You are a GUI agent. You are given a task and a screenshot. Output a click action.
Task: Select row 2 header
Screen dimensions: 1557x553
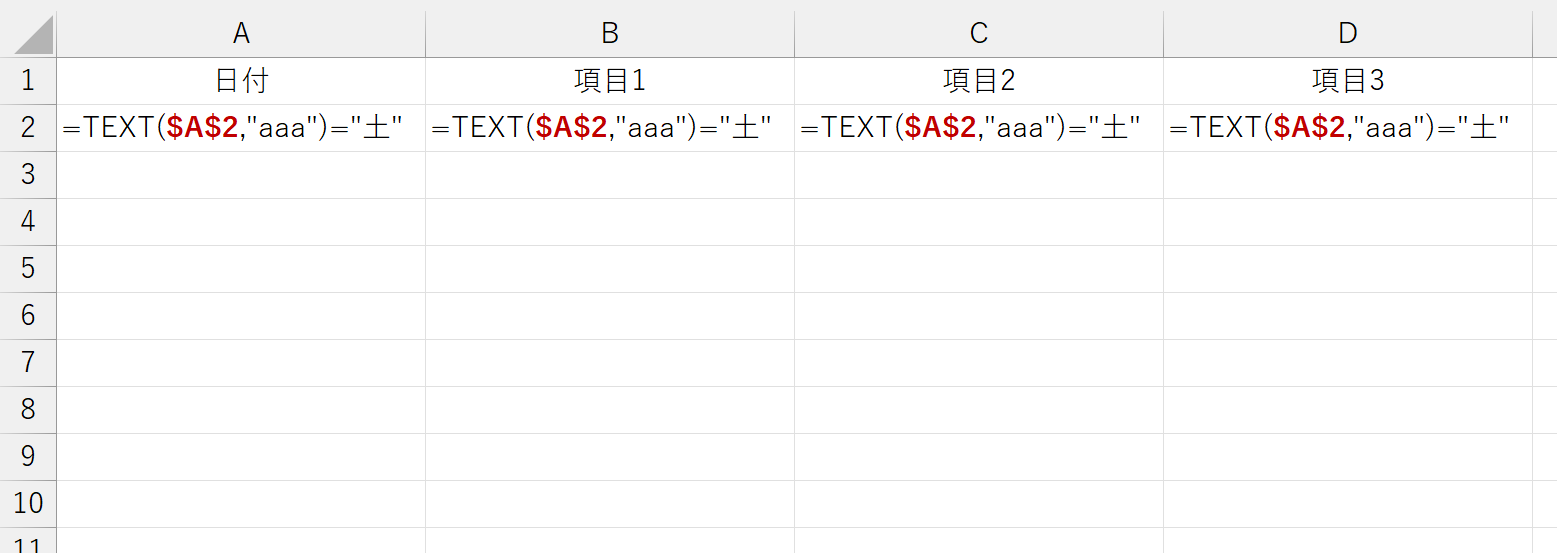[x=28, y=128]
